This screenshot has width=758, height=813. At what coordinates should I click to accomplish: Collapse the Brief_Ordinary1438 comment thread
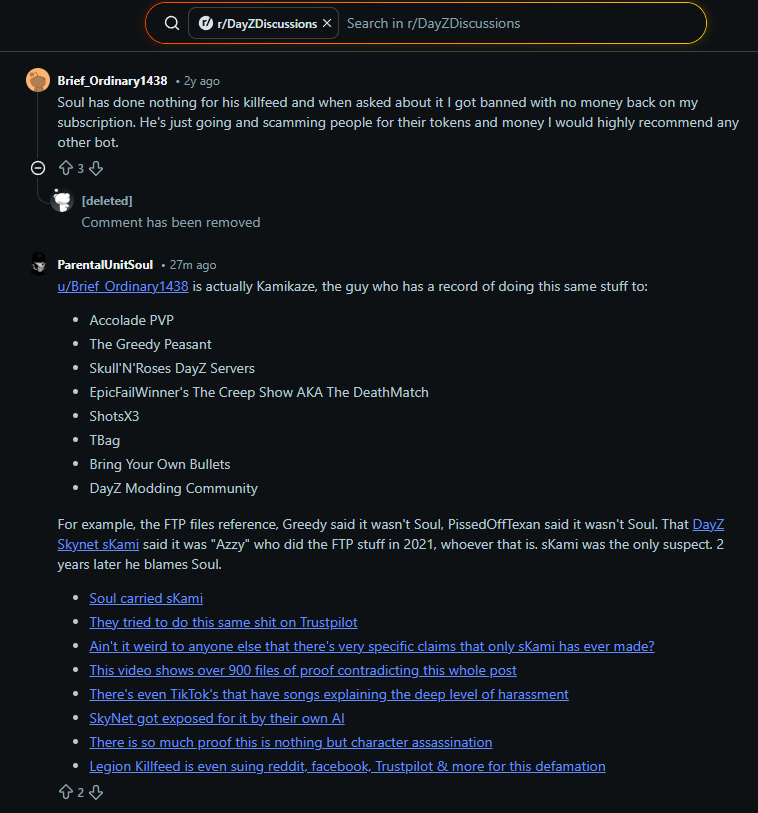click(x=38, y=168)
